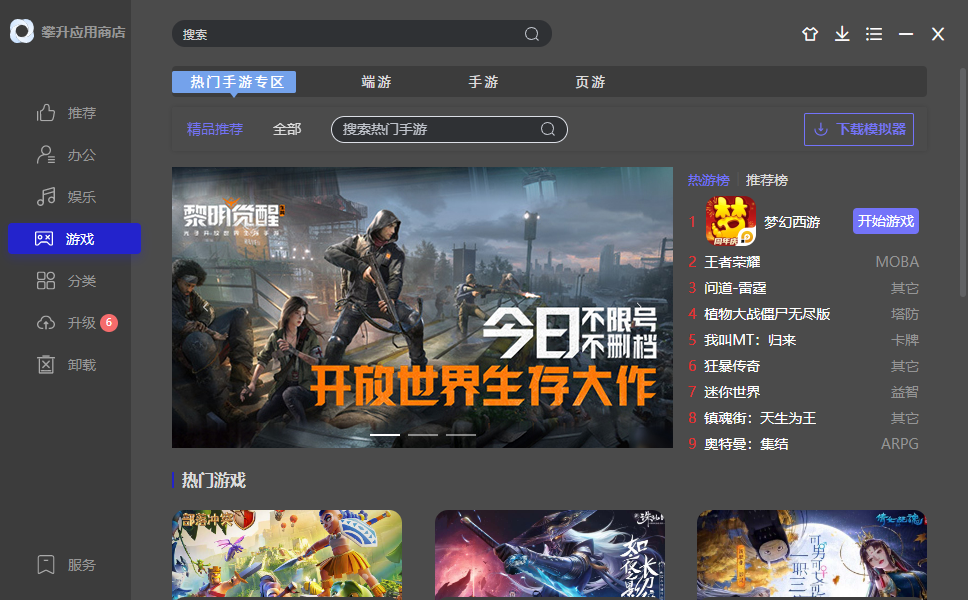Viewport: 968px width, 600px height.
Task: Click the 服务 bookmark sidebar icon
Action: tap(46, 564)
